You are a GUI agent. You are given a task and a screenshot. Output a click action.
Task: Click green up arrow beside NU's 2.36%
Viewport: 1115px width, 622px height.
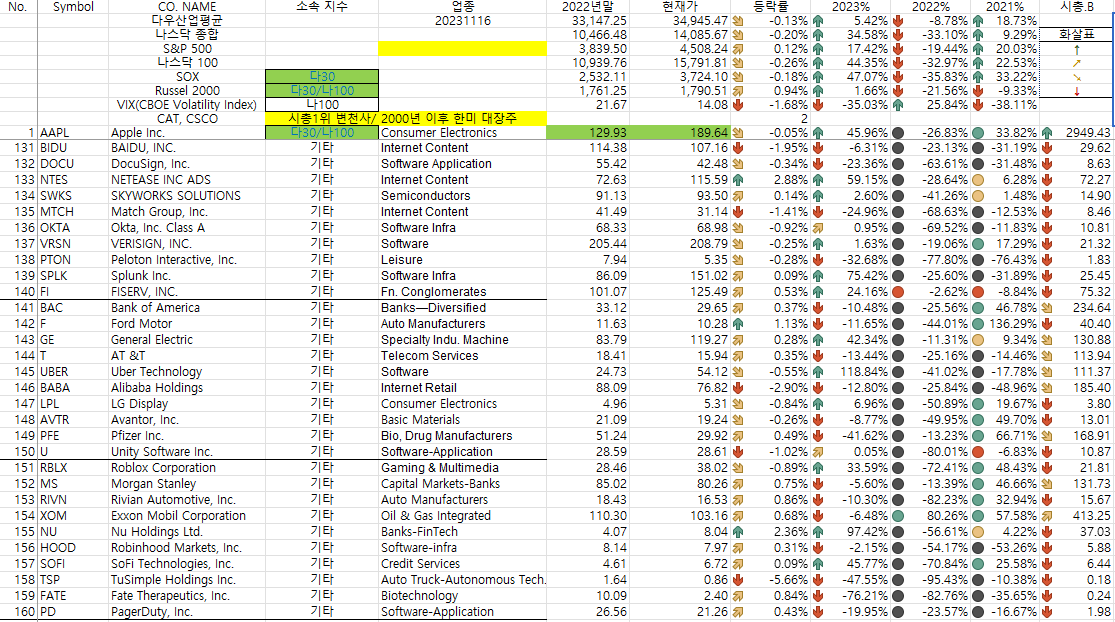pos(738,532)
